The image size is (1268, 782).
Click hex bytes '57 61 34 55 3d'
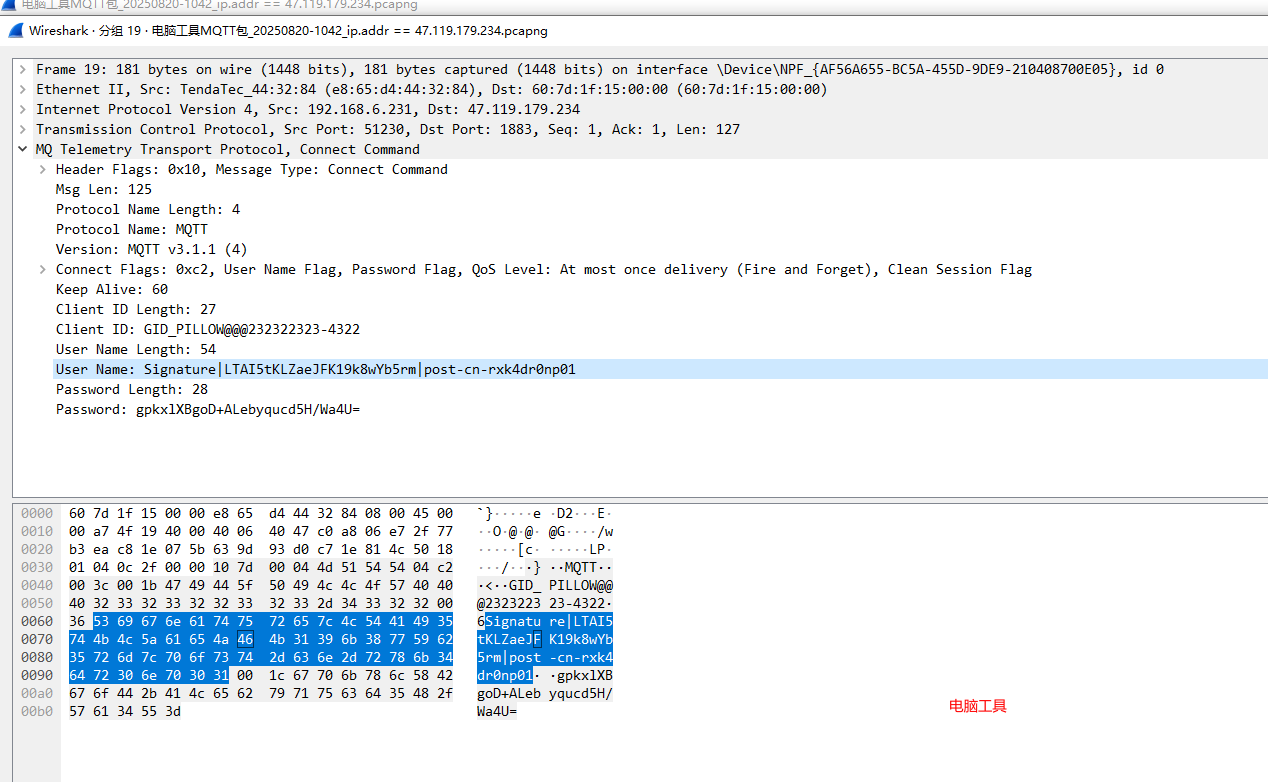pos(125,711)
